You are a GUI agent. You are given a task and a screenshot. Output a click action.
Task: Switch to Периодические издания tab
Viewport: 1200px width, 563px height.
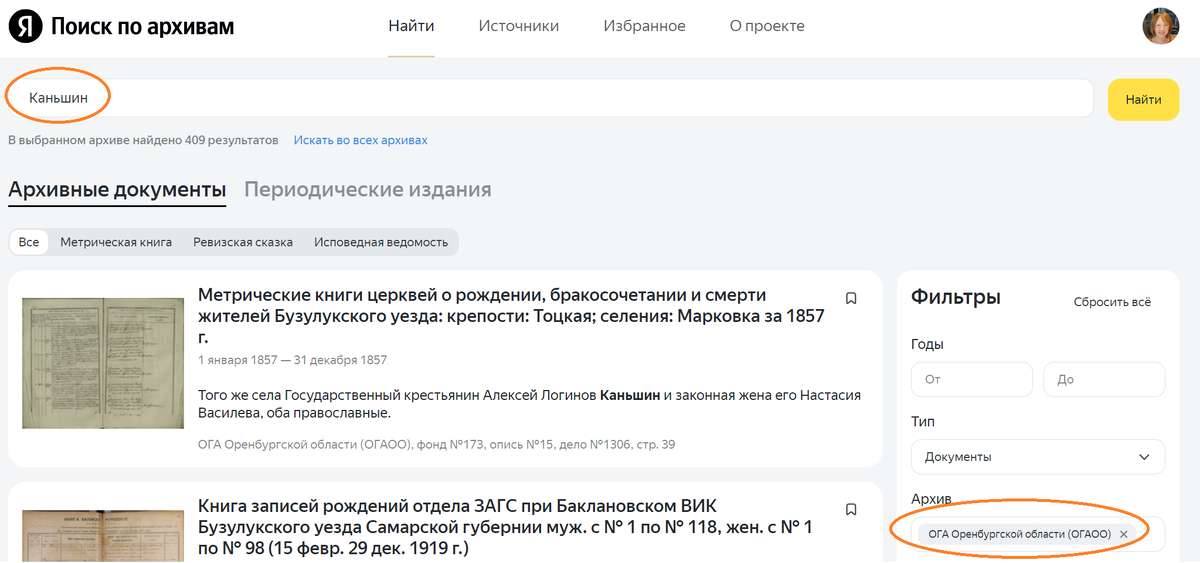[x=368, y=189]
